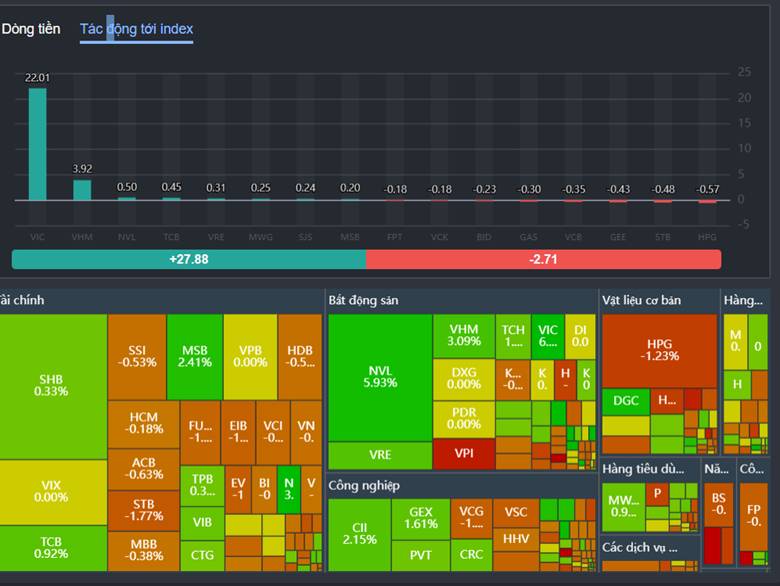Click the green +27.88 summary bar
This screenshot has width=780, height=586.
189,259
